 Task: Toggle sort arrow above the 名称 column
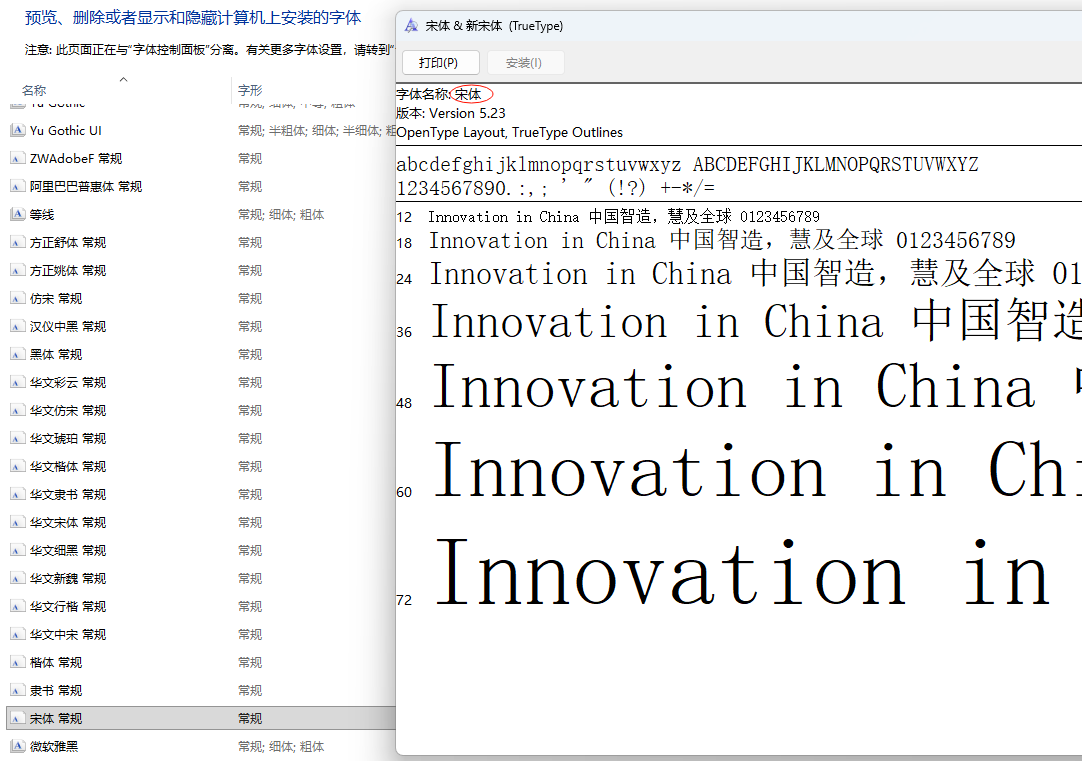tap(123, 79)
